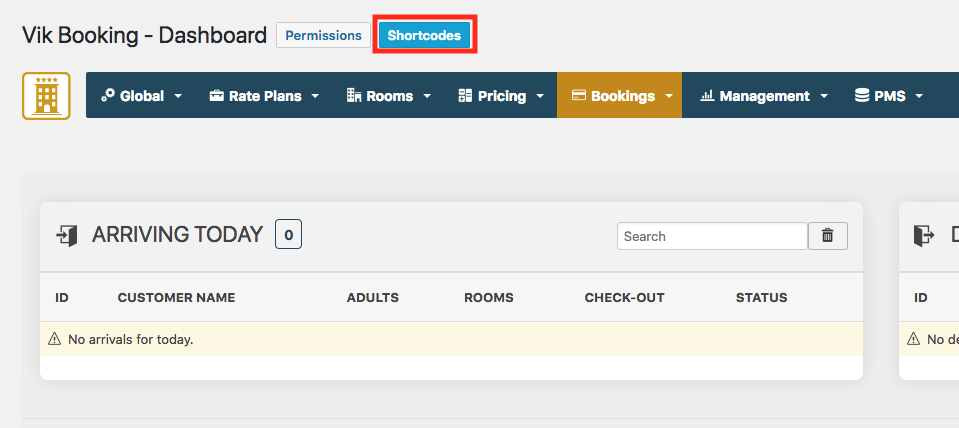Click the trash icon next to Search
Screen dimensions: 959x428
click(828, 236)
